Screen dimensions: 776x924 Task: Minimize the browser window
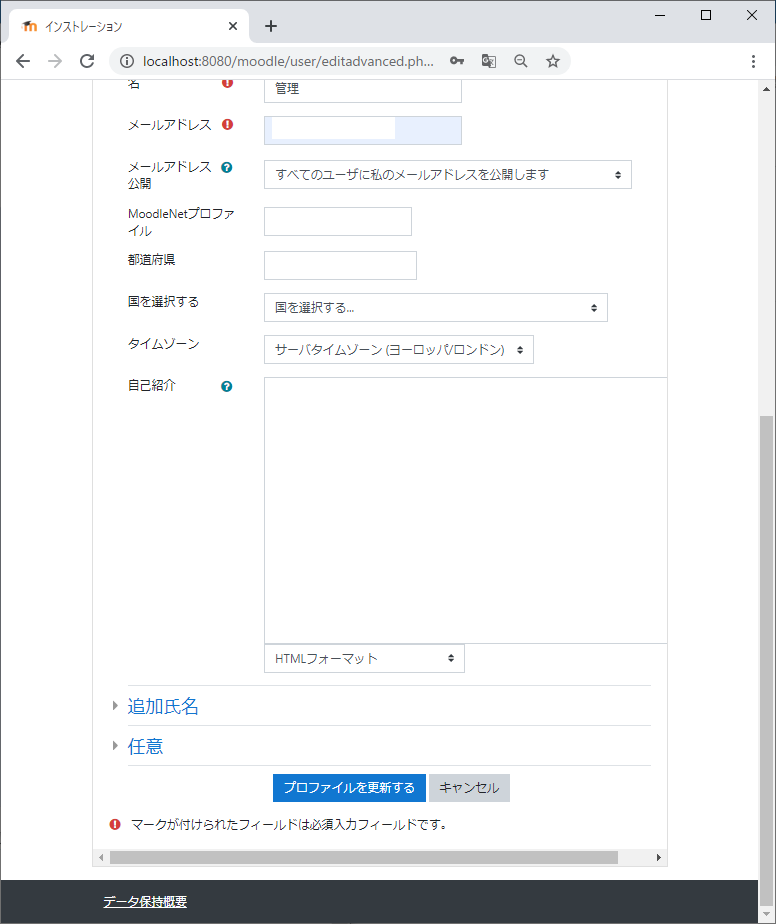pyautogui.click(x=660, y=15)
